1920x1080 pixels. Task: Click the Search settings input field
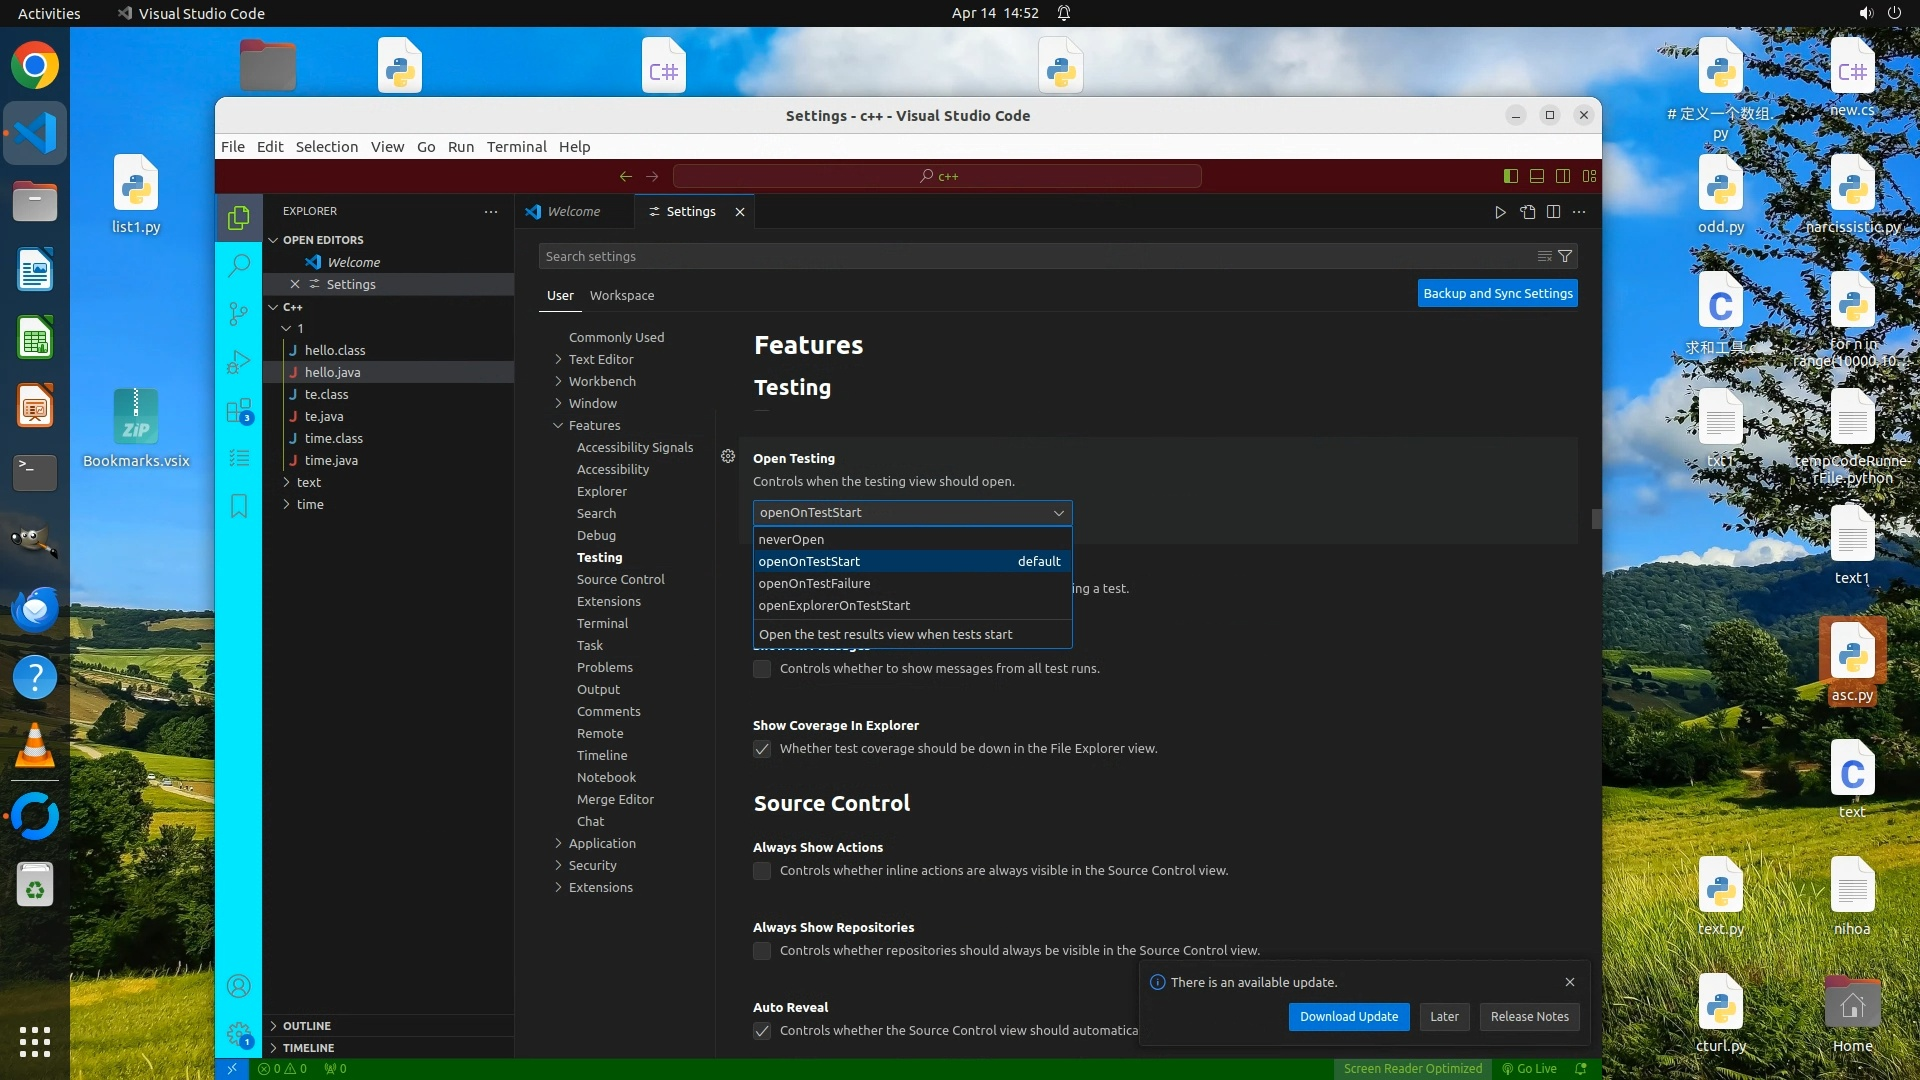[1030, 256]
